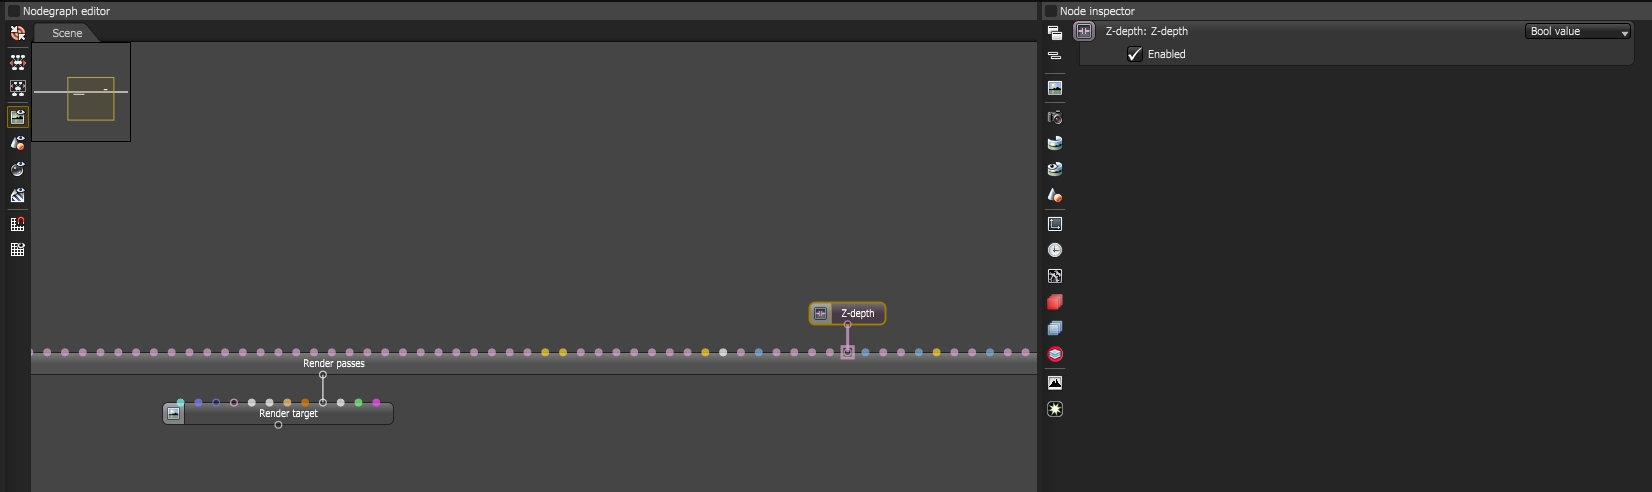Select the Z-depth node in graph
This screenshot has height=492, width=1652.
(847, 313)
